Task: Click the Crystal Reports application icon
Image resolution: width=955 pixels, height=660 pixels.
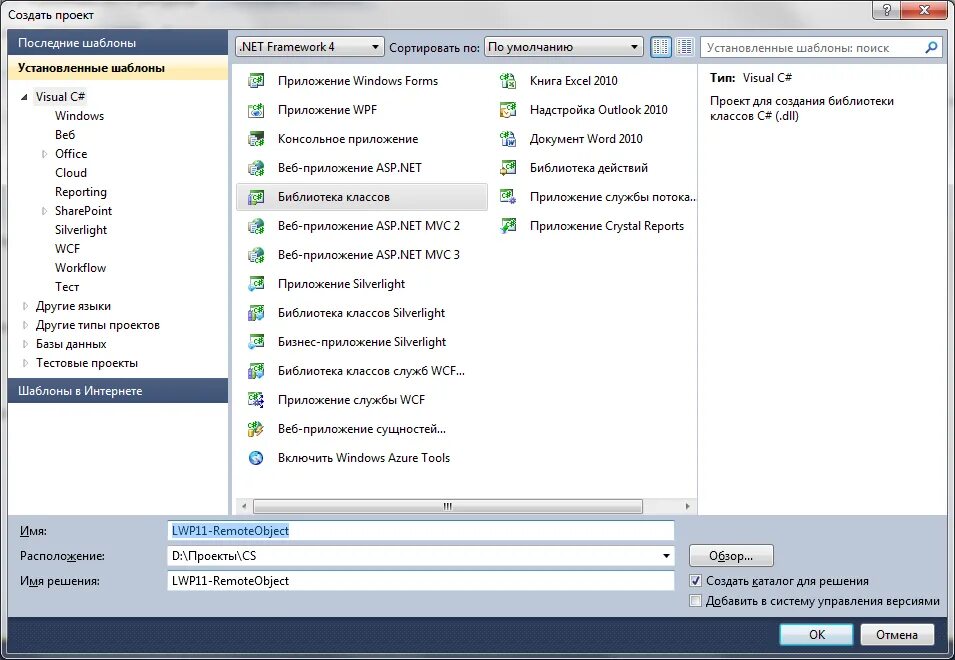Action: 508,226
